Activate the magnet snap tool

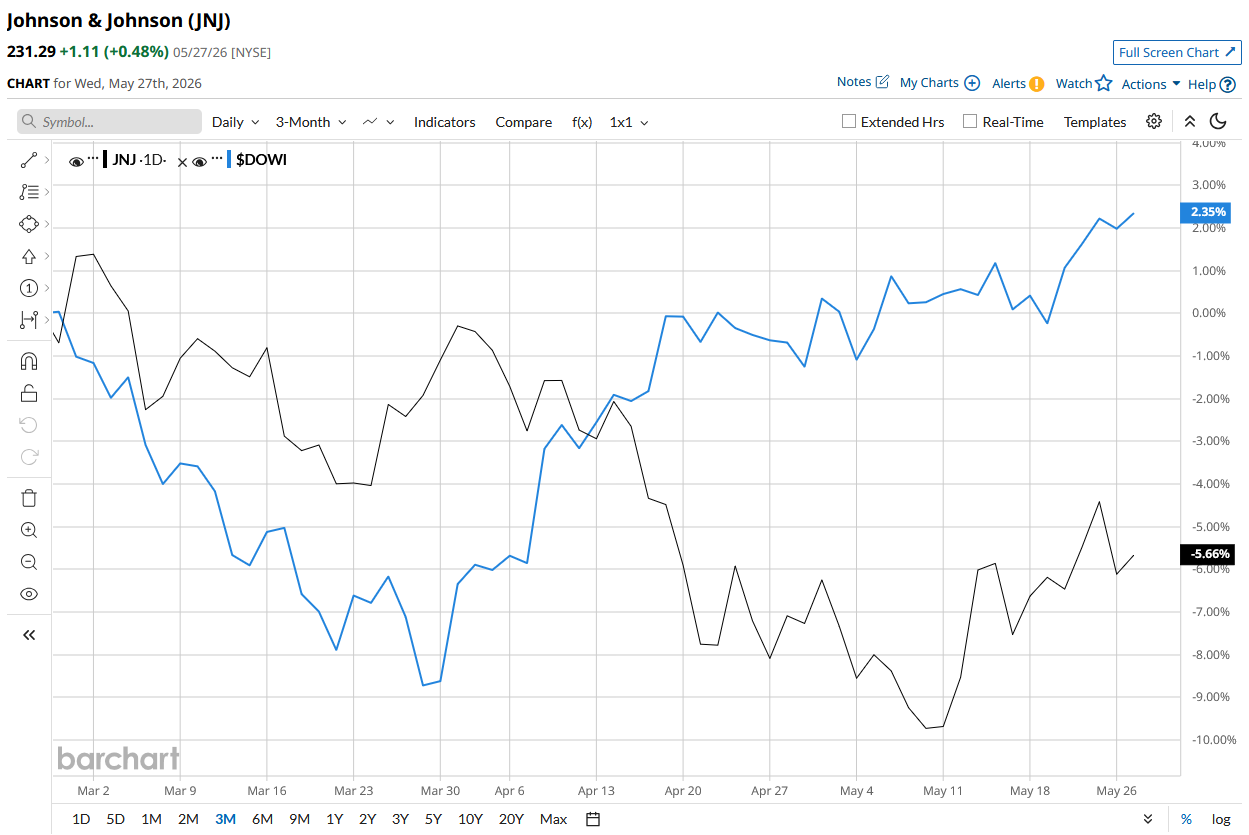click(29, 361)
